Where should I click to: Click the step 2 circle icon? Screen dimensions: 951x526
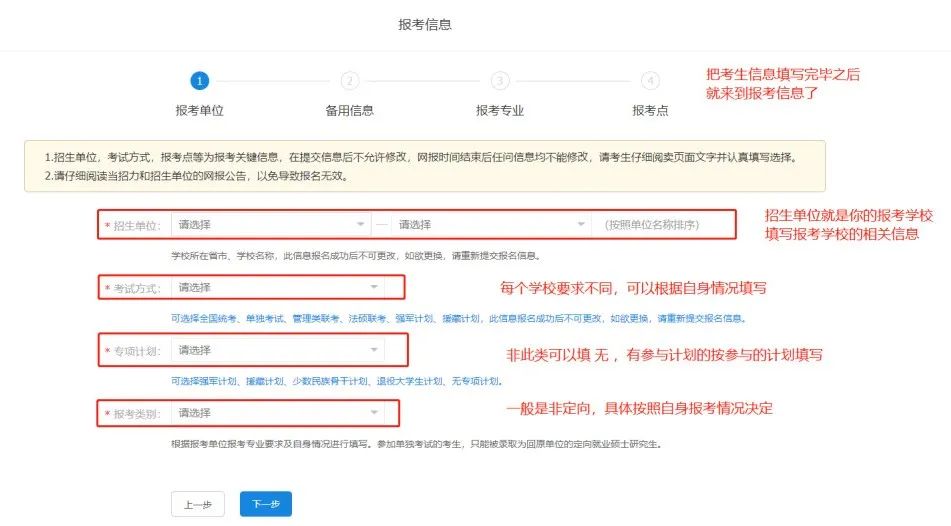click(x=350, y=81)
